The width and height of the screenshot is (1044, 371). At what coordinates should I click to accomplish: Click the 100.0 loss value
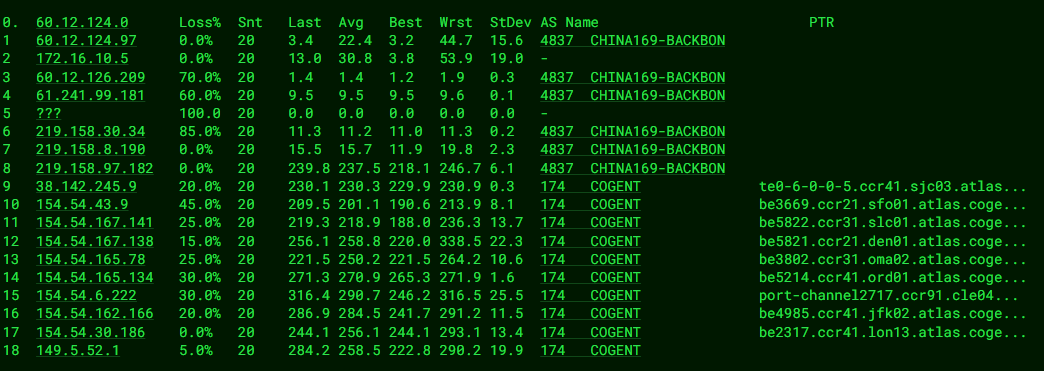pos(200,113)
